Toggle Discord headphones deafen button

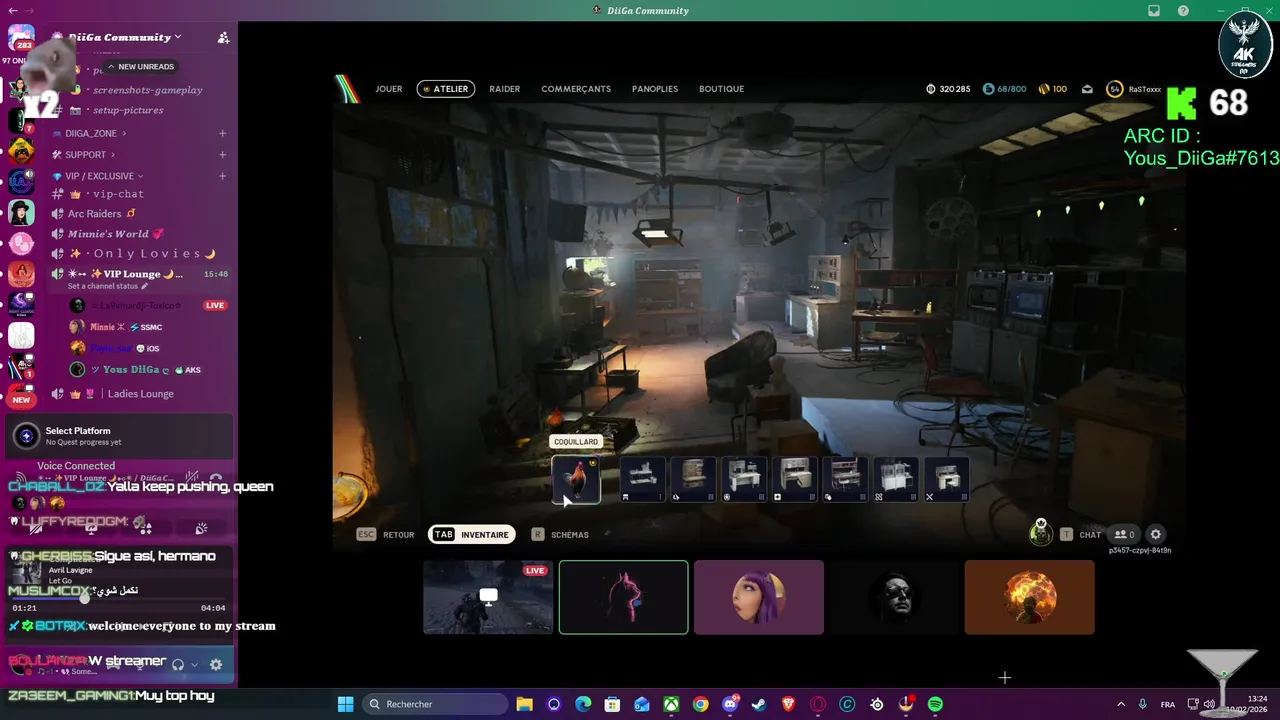click(178, 664)
